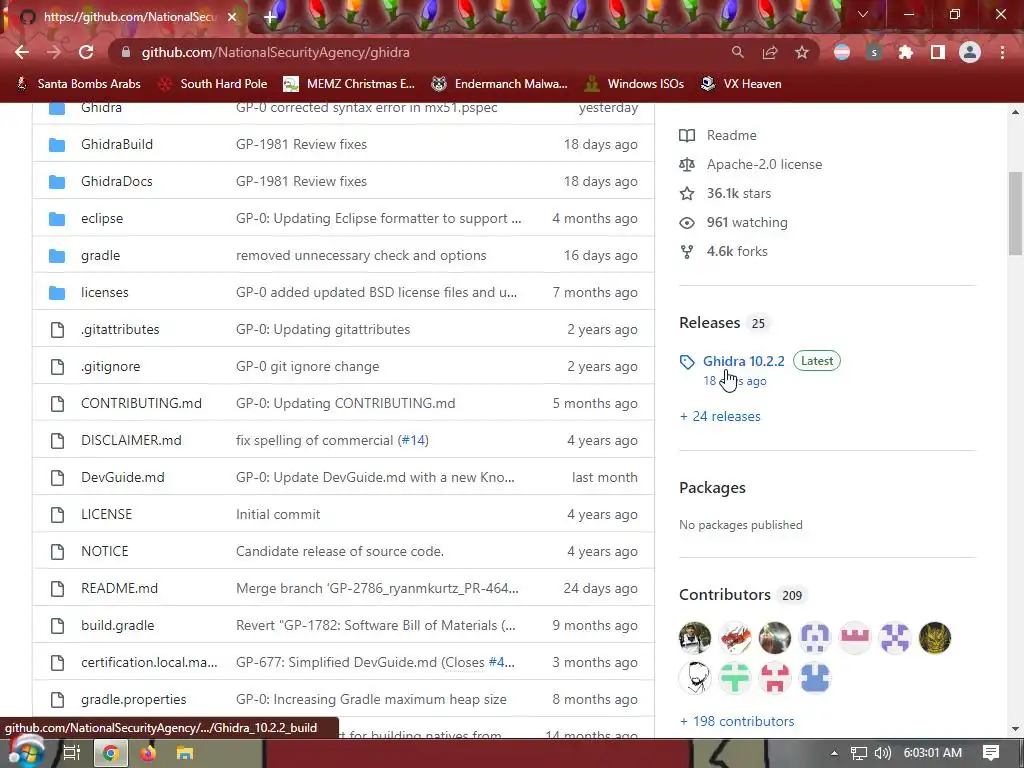Open commit 'removed unnecessary check and options'
Image resolution: width=1024 pixels, height=768 pixels.
tap(361, 255)
